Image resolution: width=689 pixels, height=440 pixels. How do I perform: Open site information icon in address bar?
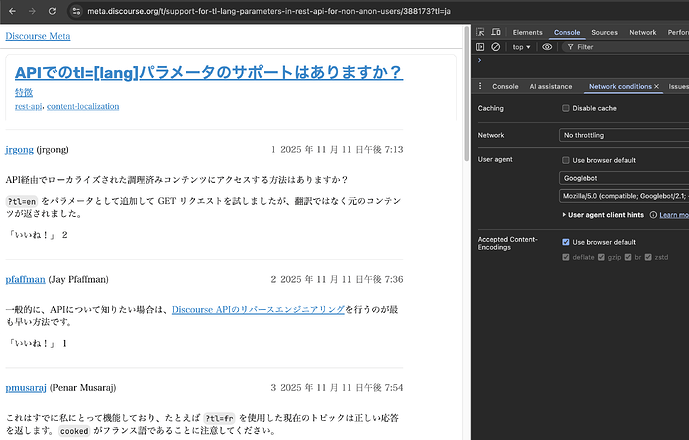(76, 11)
